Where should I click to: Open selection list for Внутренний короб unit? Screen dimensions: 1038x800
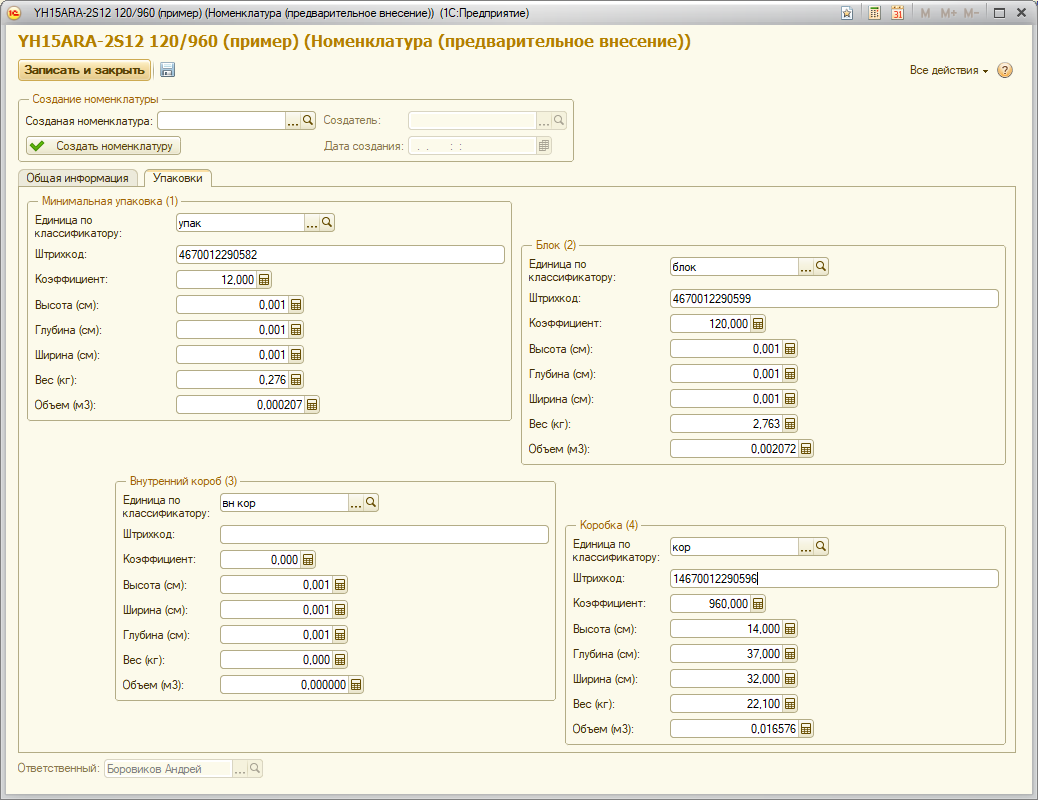(355, 503)
